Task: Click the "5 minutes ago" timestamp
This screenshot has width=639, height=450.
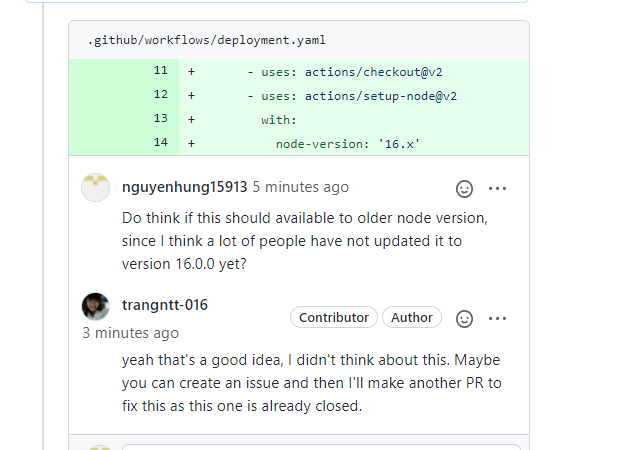Action: pos(301,187)
